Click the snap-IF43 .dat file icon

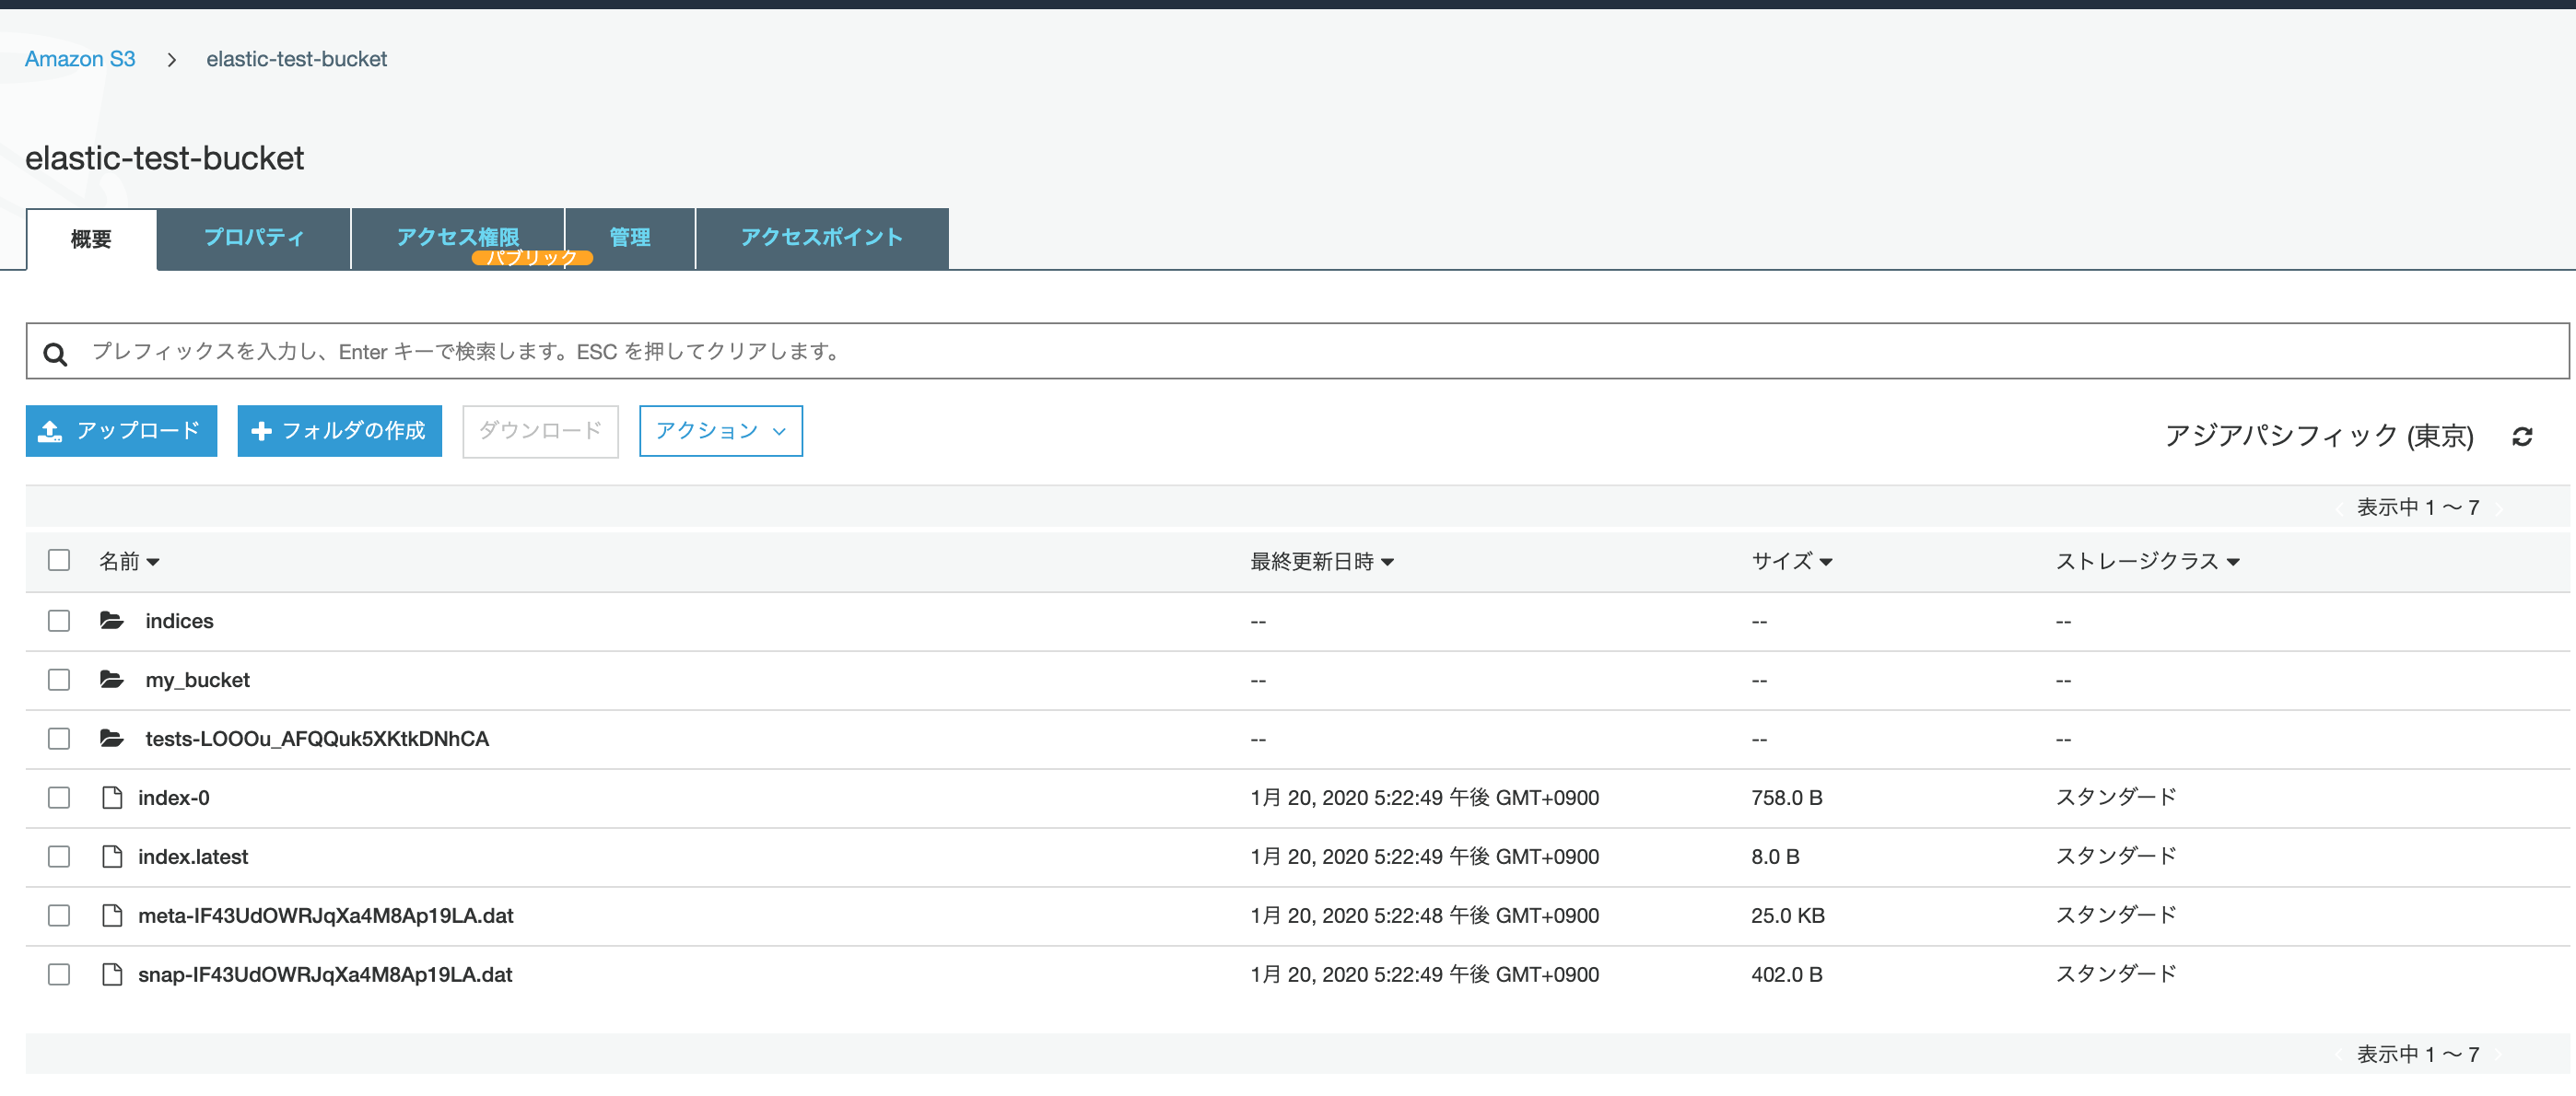[x=112, y=975]
